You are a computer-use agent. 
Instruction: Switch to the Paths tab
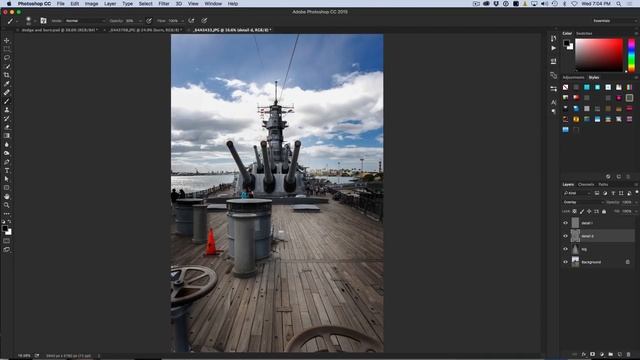coord(603,184)
